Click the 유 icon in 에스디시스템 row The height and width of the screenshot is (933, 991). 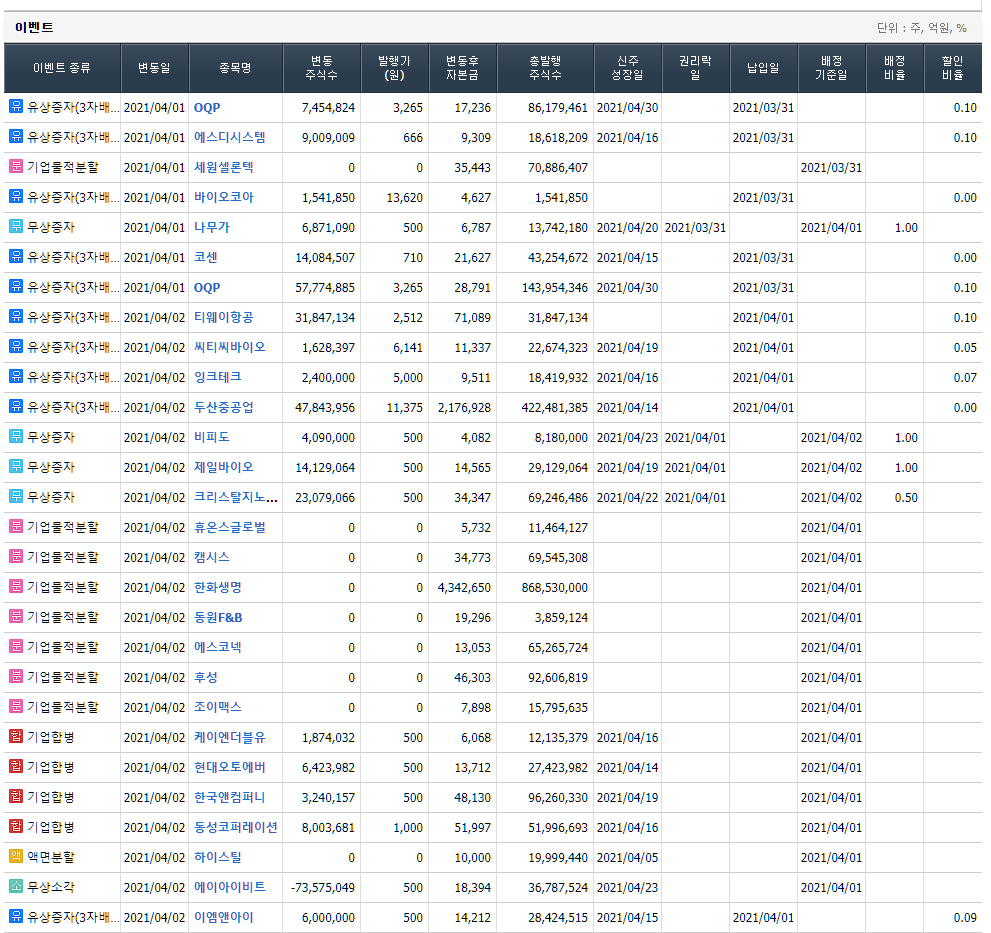(16, 137)
